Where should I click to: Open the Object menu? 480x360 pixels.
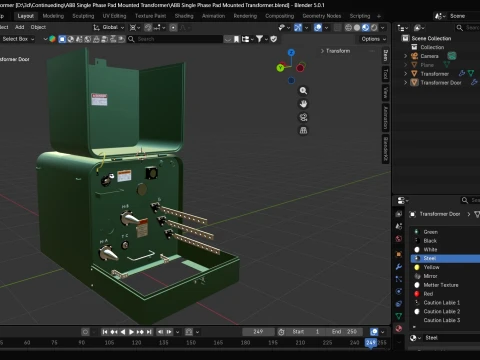(x=38, y=27)
